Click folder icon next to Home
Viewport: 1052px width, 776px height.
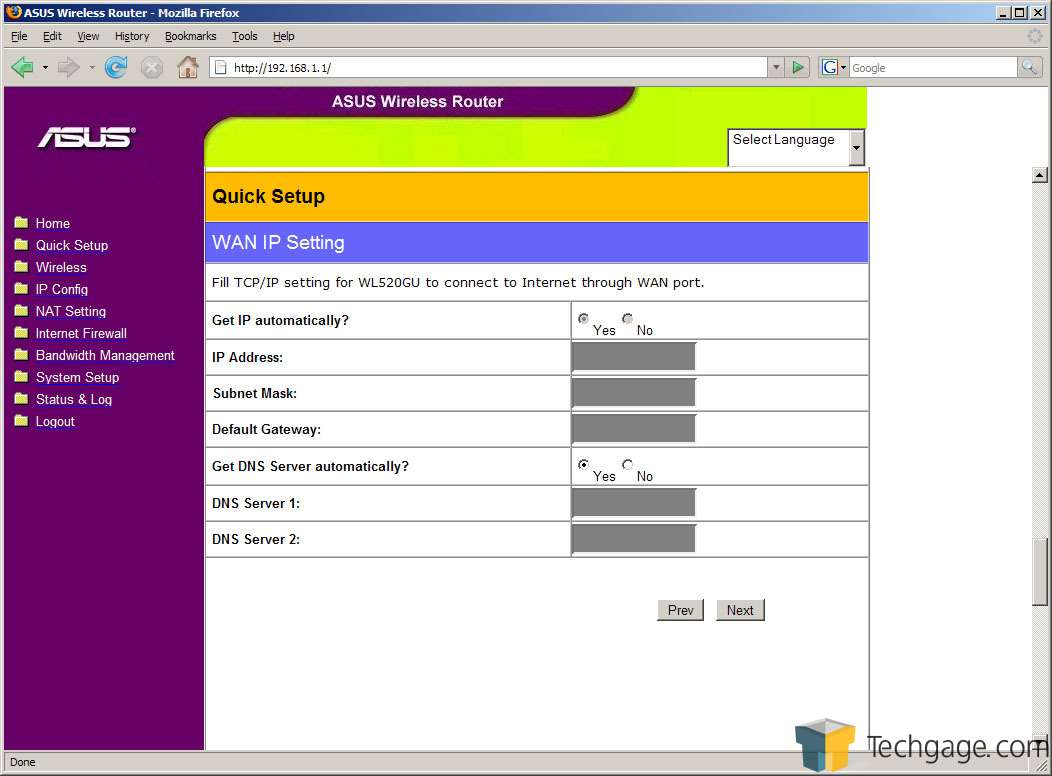point(21,222)
